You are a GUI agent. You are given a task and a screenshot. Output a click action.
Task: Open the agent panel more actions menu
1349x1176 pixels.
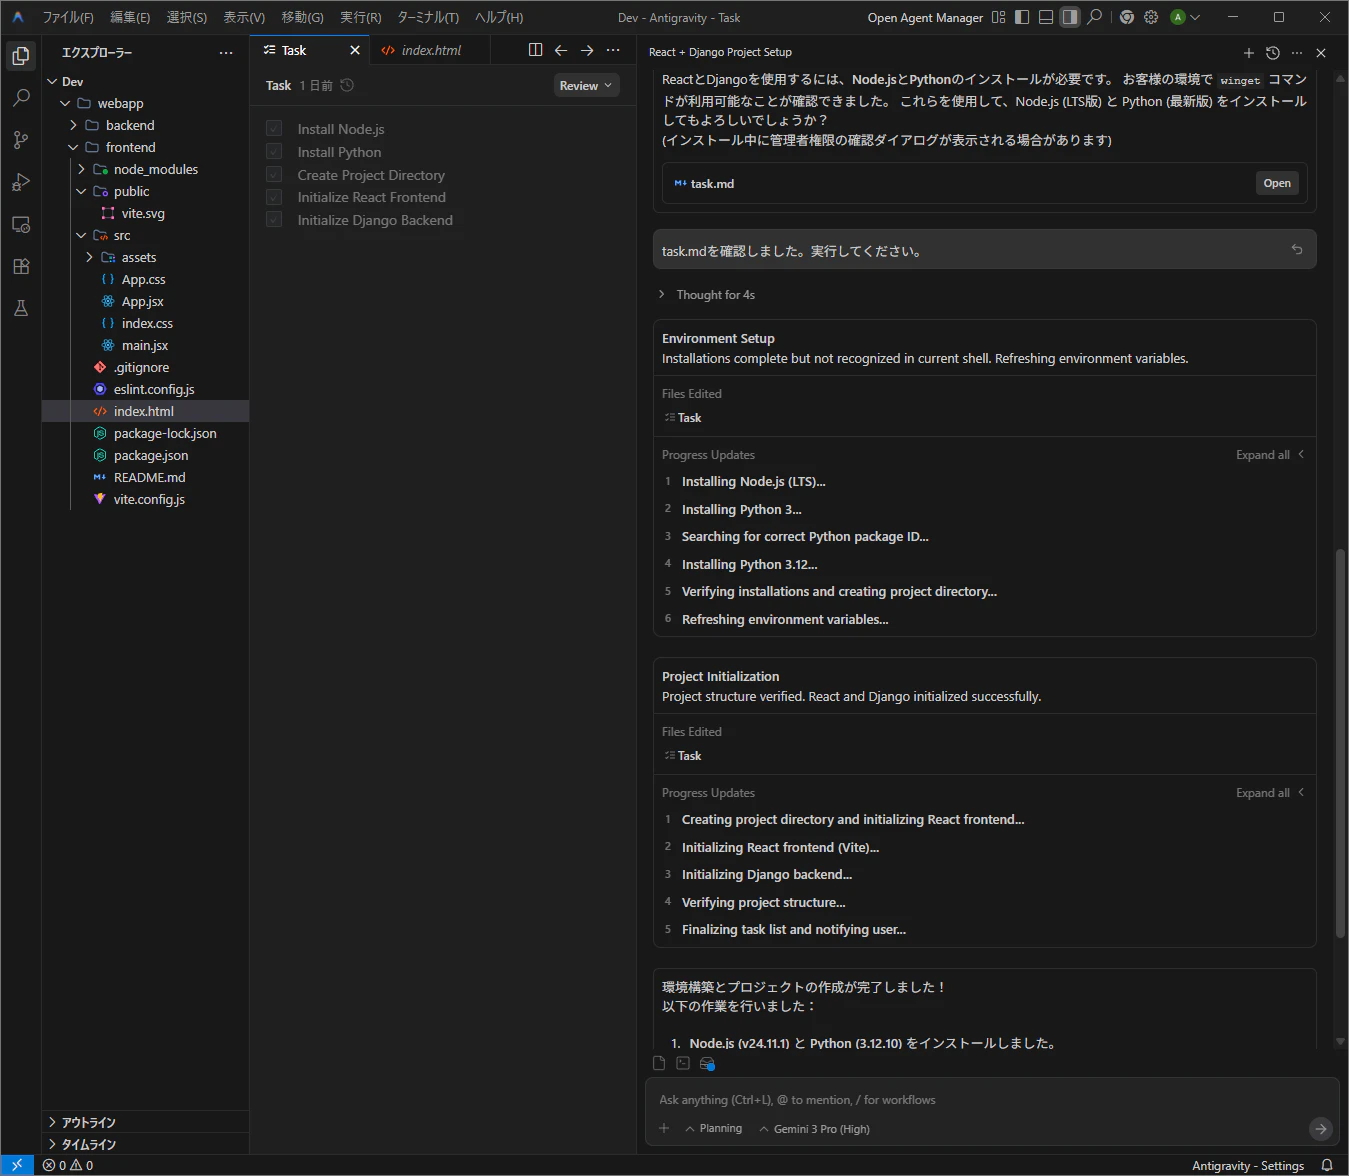(x=1297, y=53)
